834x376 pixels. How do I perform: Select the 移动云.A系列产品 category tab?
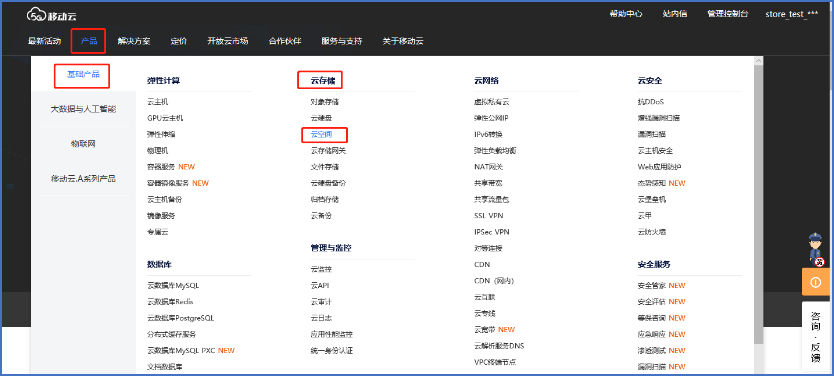84,178
